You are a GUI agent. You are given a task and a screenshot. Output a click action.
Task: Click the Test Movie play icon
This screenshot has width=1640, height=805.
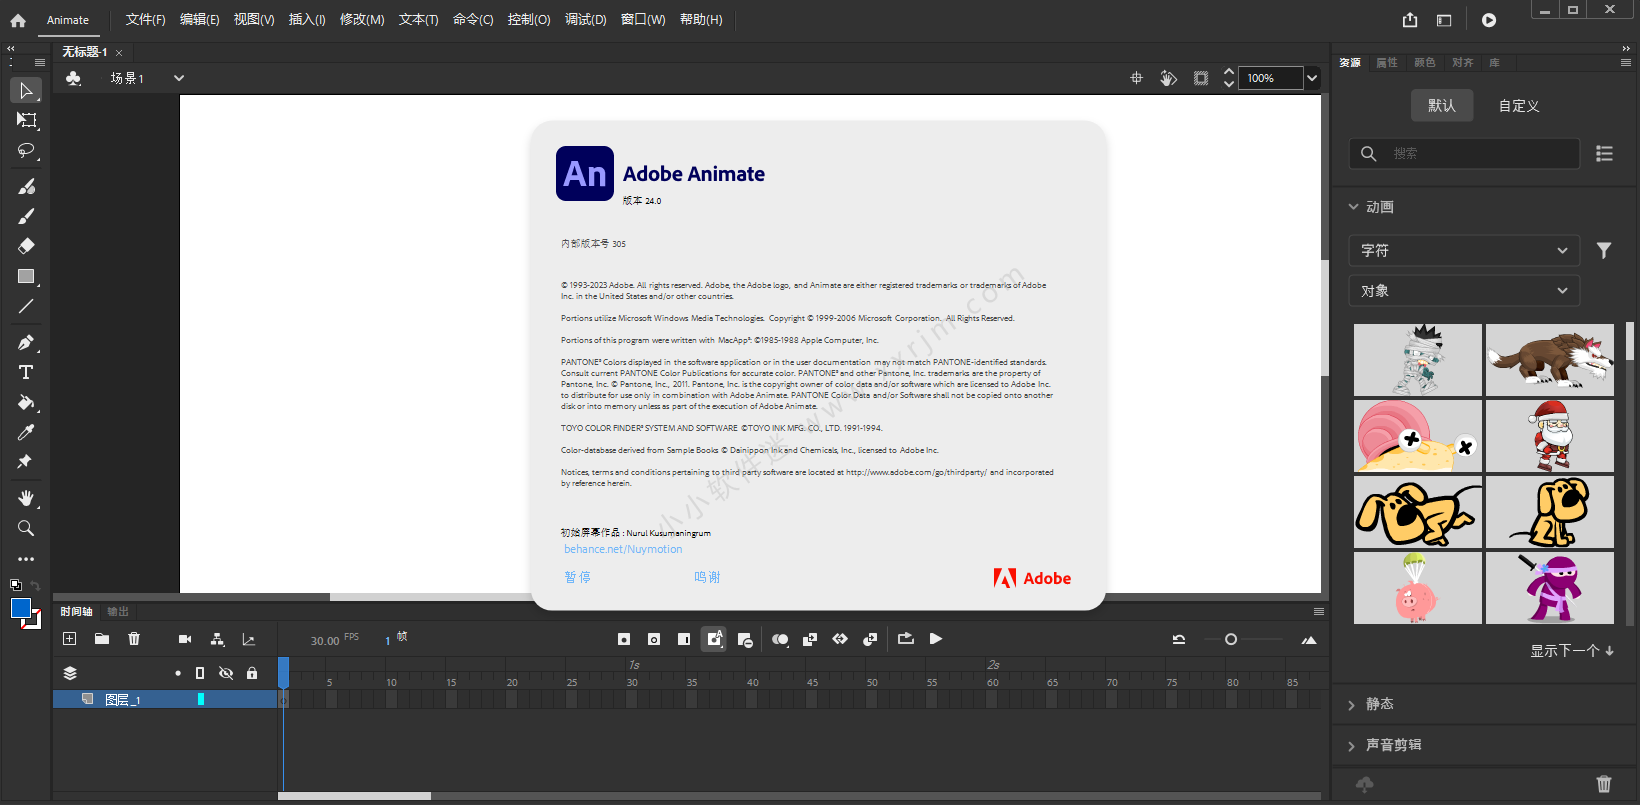1489,20
